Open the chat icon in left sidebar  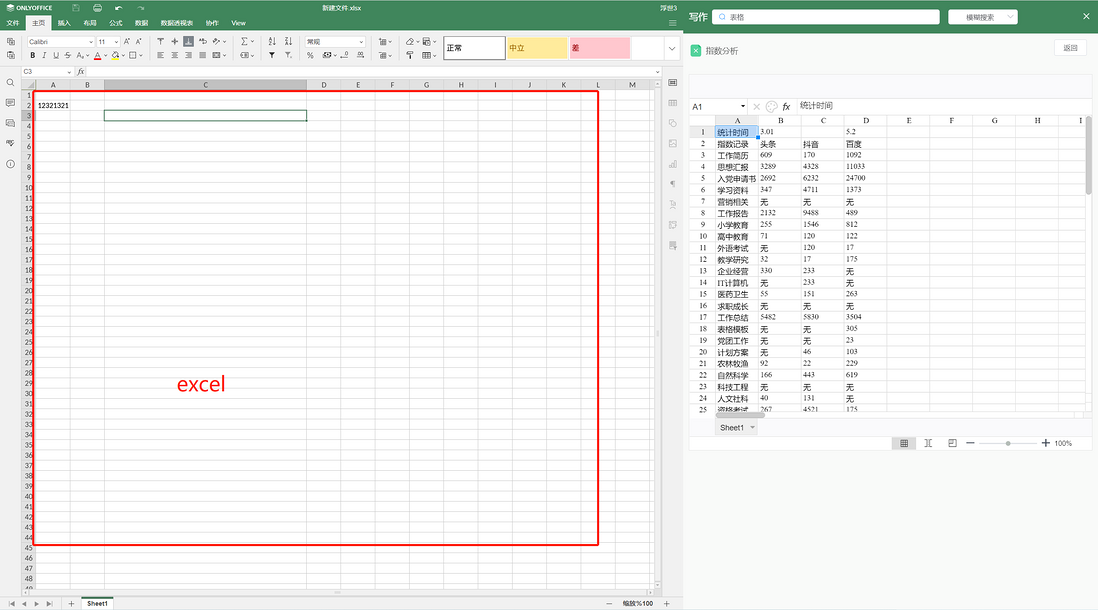point(11,123)
